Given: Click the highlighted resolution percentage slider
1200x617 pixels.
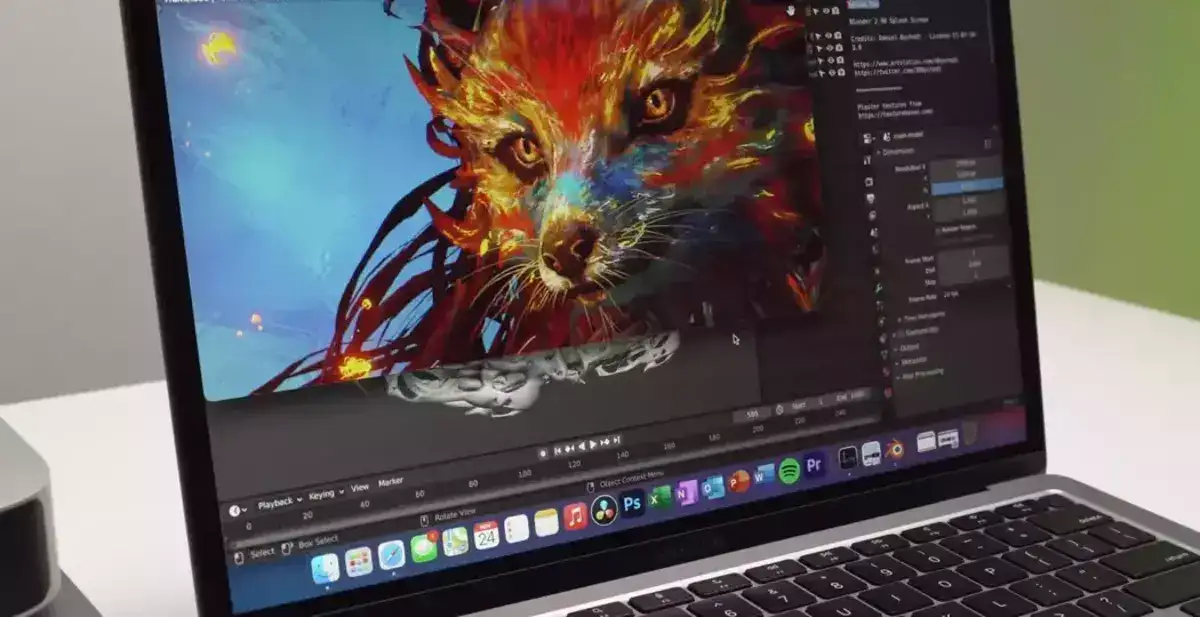Looking at the screenshot, I should point(967,186).
